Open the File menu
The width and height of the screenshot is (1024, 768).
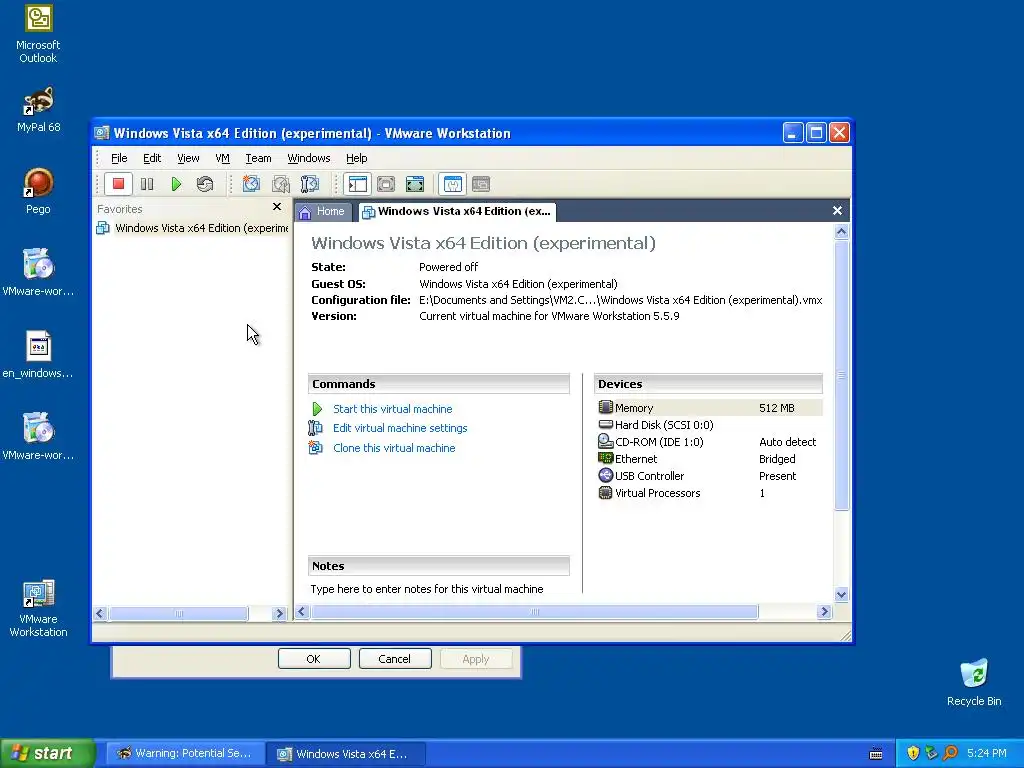pyautogui.click(x=119, y=158)
